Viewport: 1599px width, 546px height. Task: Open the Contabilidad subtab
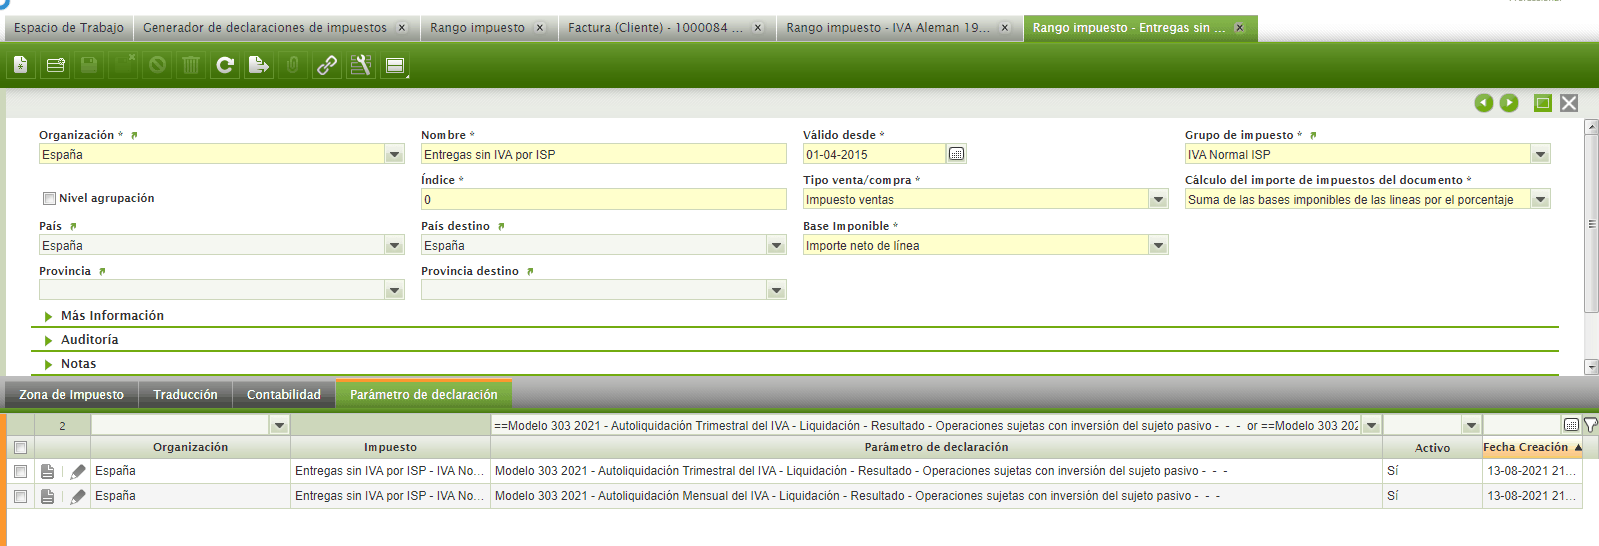(x=284, y=395)
